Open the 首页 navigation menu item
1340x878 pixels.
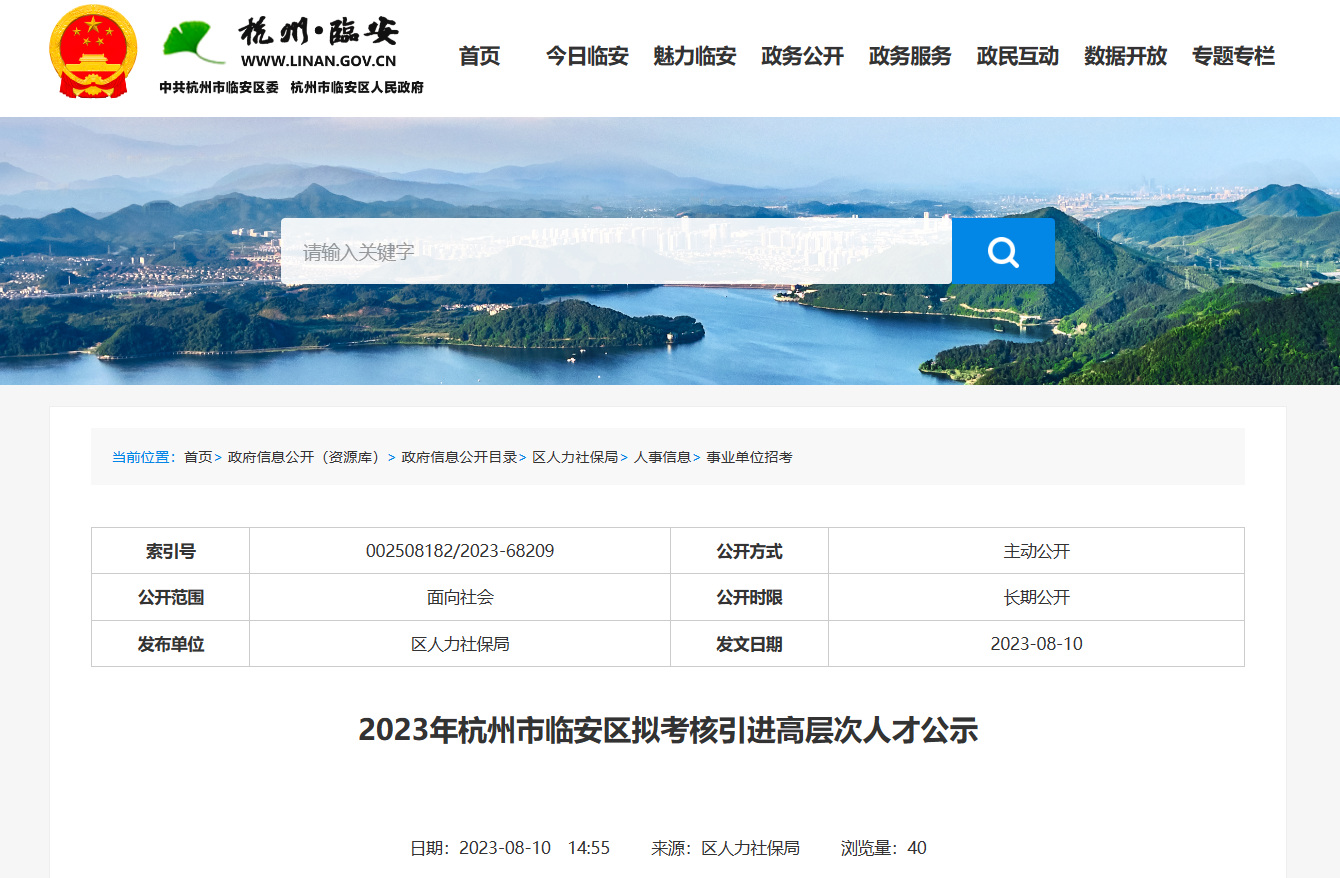479,57
